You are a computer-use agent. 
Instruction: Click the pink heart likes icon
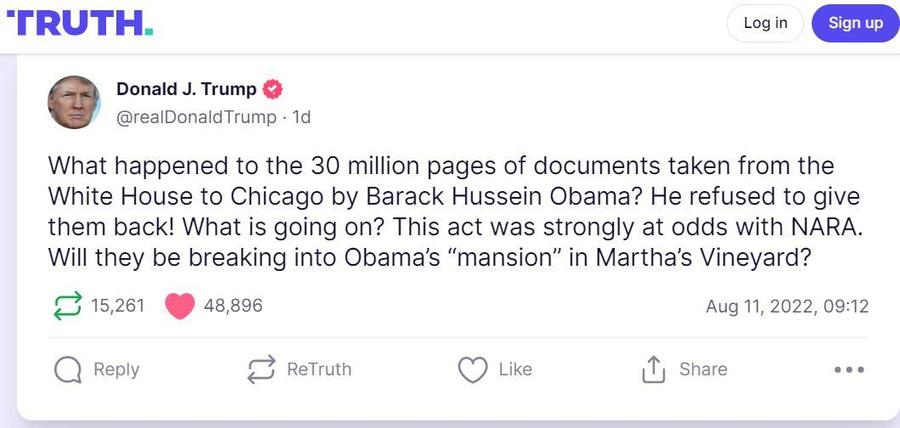click(179, 305)
